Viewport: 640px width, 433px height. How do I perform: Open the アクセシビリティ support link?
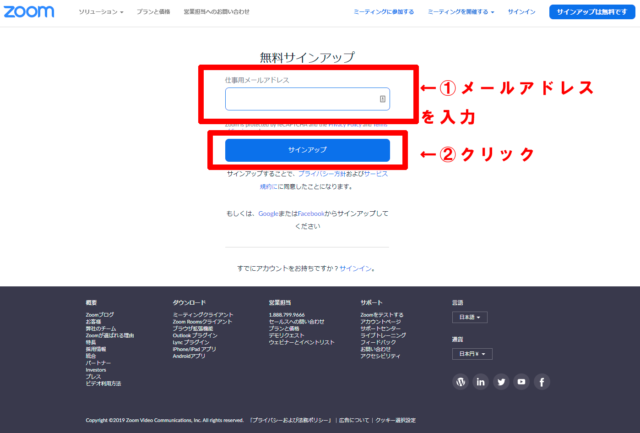[x=380, y=356]
